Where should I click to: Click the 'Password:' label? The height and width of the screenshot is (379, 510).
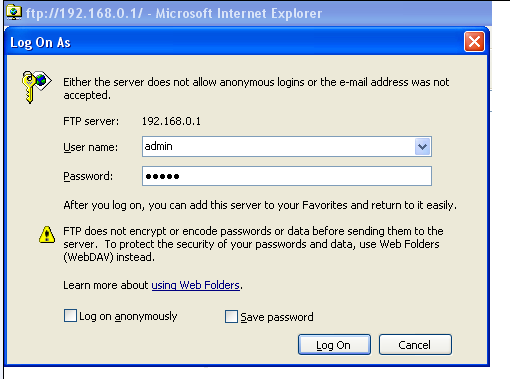coord(88,176)
